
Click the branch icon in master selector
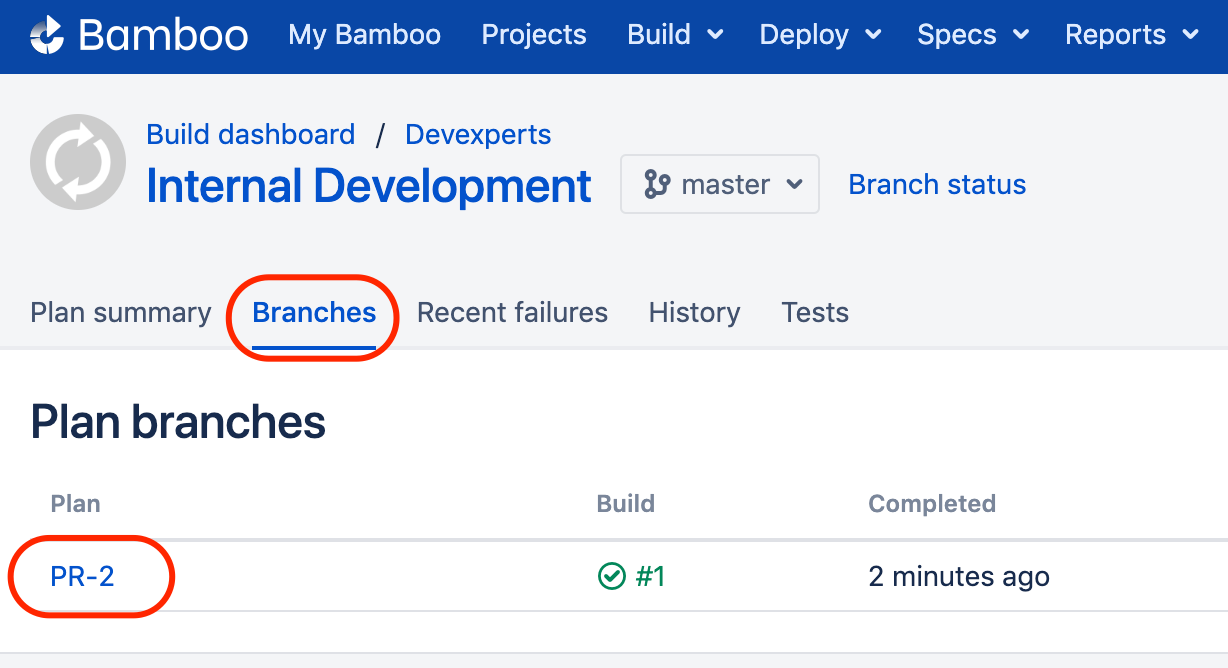pyautogui.click(x=657, y=184)
